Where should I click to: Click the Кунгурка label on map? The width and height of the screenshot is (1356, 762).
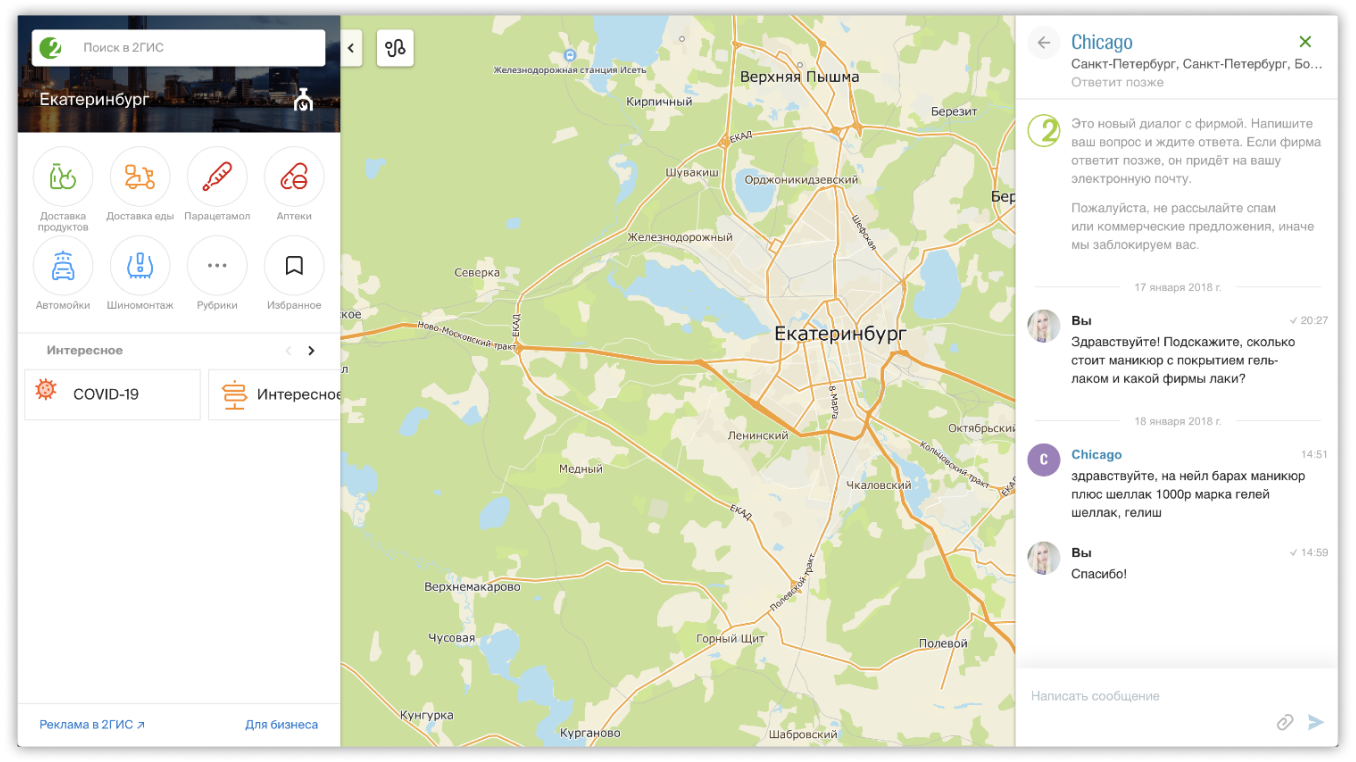pyautogui.click(x=427, y=716)
